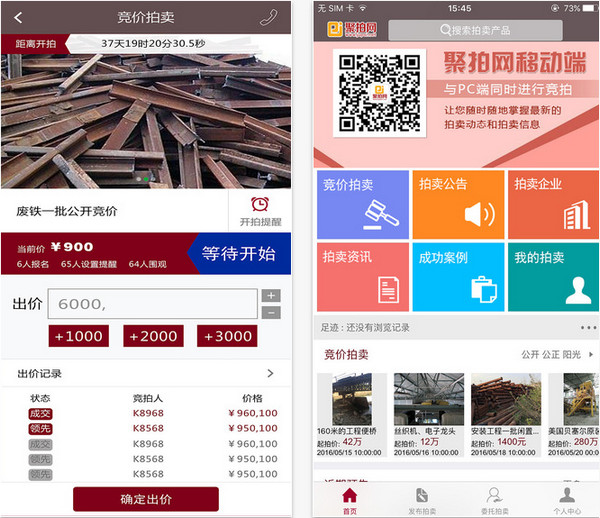Open the 拍卖企业 building tile
Viewport: 600px width, 518px height.
(553, 205)
